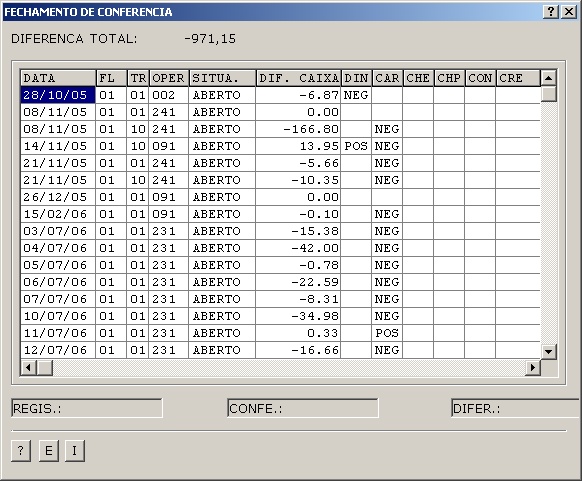Click the -0.10 difference value
This screenshot has width=582, height=481.
point(319,214)
